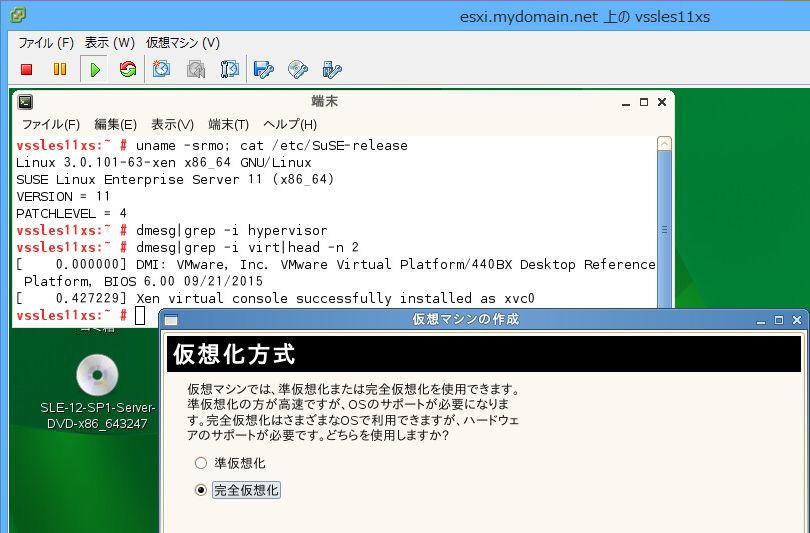Click the floppy disk device toolbar icon
The image size is (810, 533).
click(263, 69)
